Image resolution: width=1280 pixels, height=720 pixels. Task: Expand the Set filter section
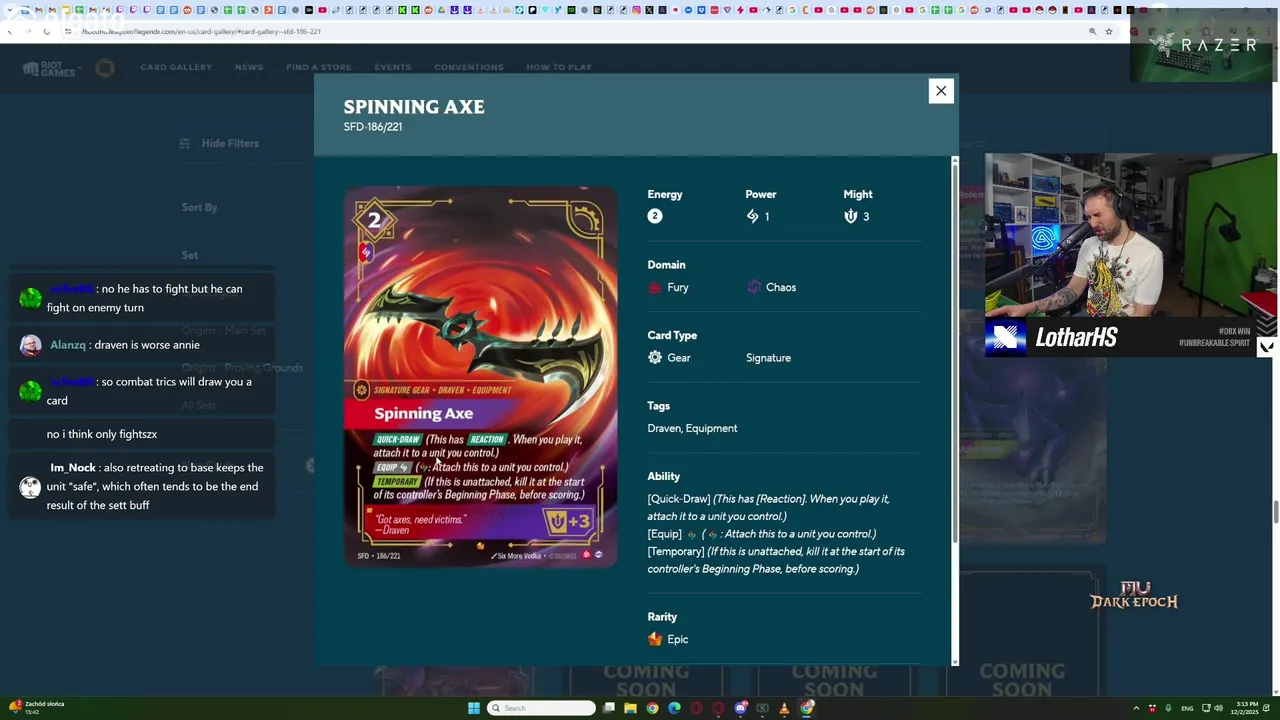[x=190, y=255]
